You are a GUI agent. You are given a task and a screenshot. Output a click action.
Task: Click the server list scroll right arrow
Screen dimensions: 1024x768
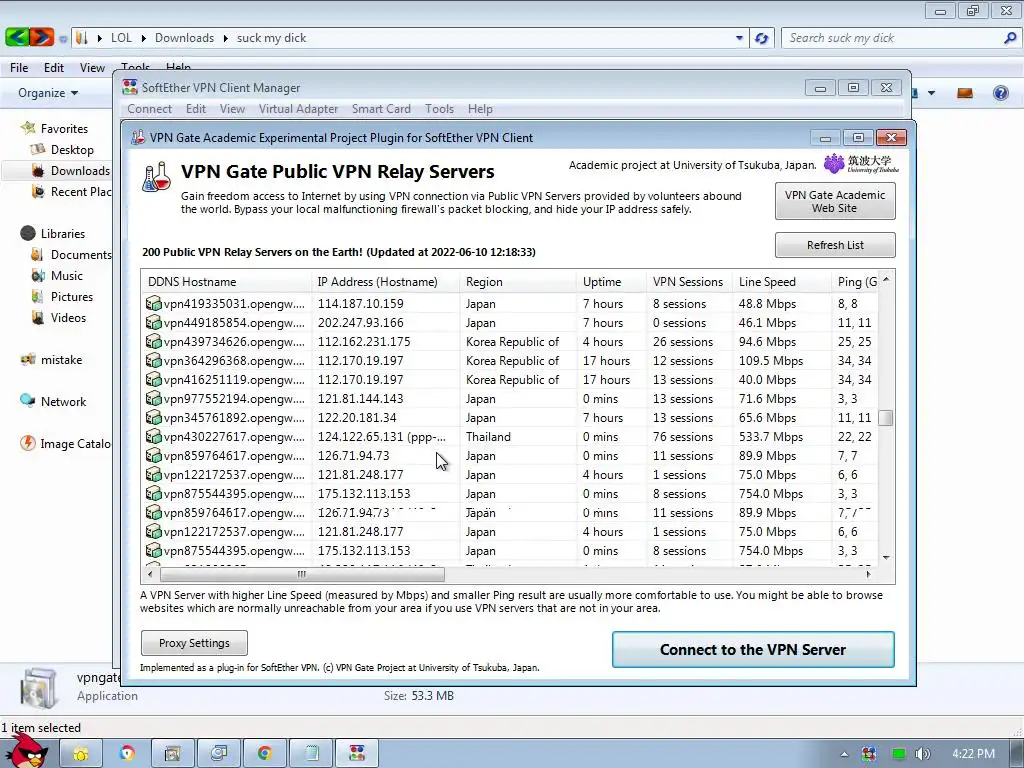(868, 574)
